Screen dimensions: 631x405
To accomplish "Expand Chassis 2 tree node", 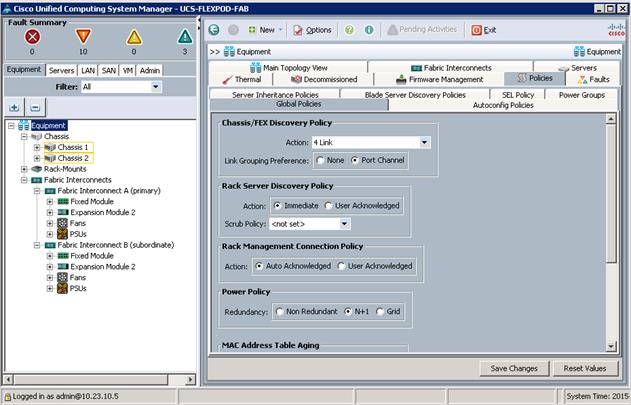I will click(37, 158).
